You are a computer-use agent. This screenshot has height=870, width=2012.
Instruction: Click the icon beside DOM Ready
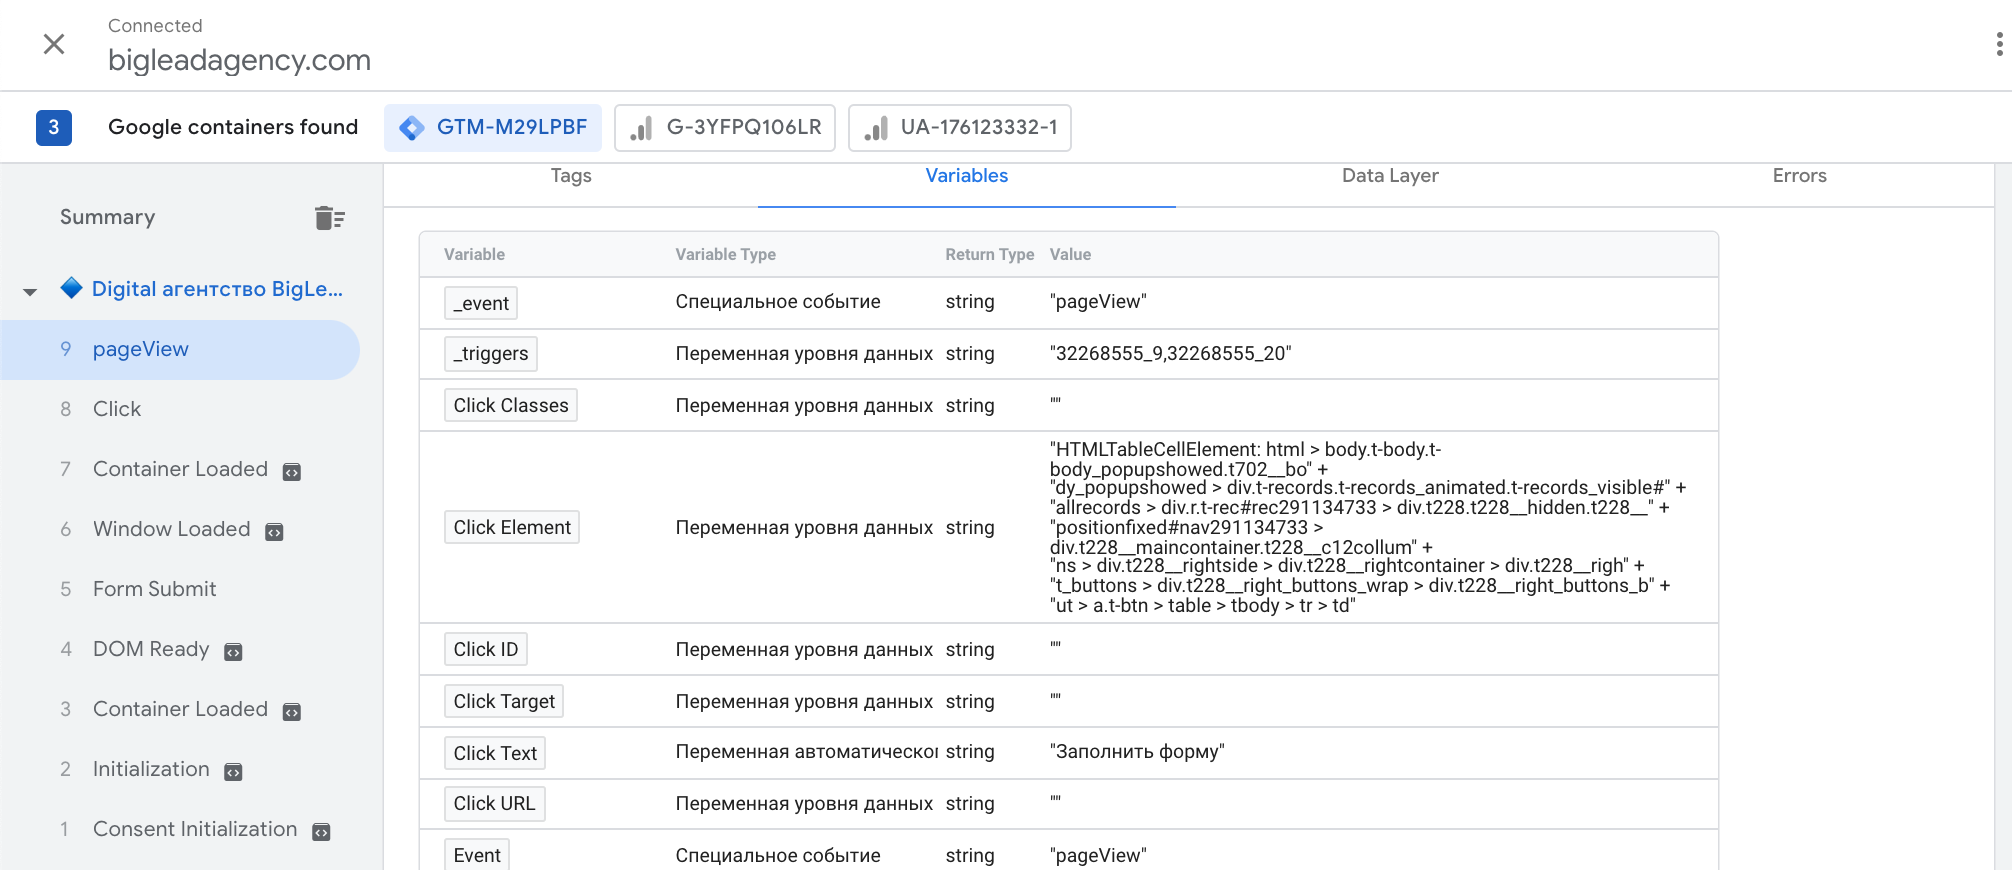point(233,652)
